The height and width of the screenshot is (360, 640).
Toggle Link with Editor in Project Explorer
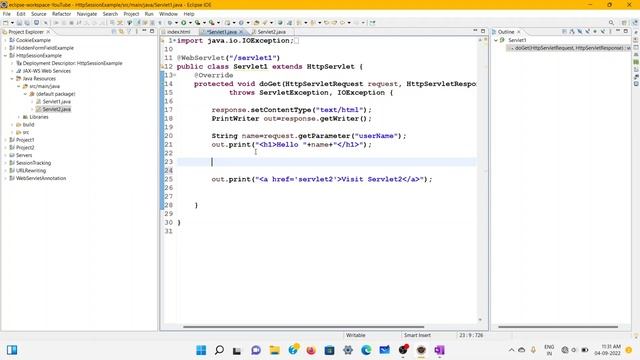coord(121,31)
